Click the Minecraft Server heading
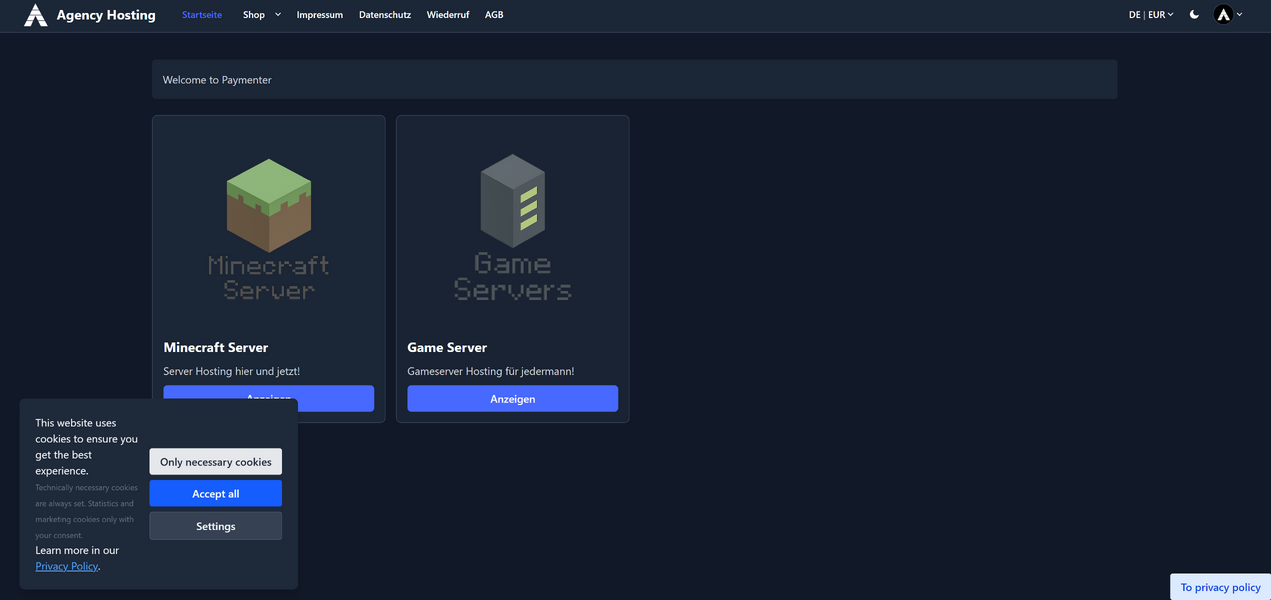Viewport: 1271px width, 600px height. [216, 347]
